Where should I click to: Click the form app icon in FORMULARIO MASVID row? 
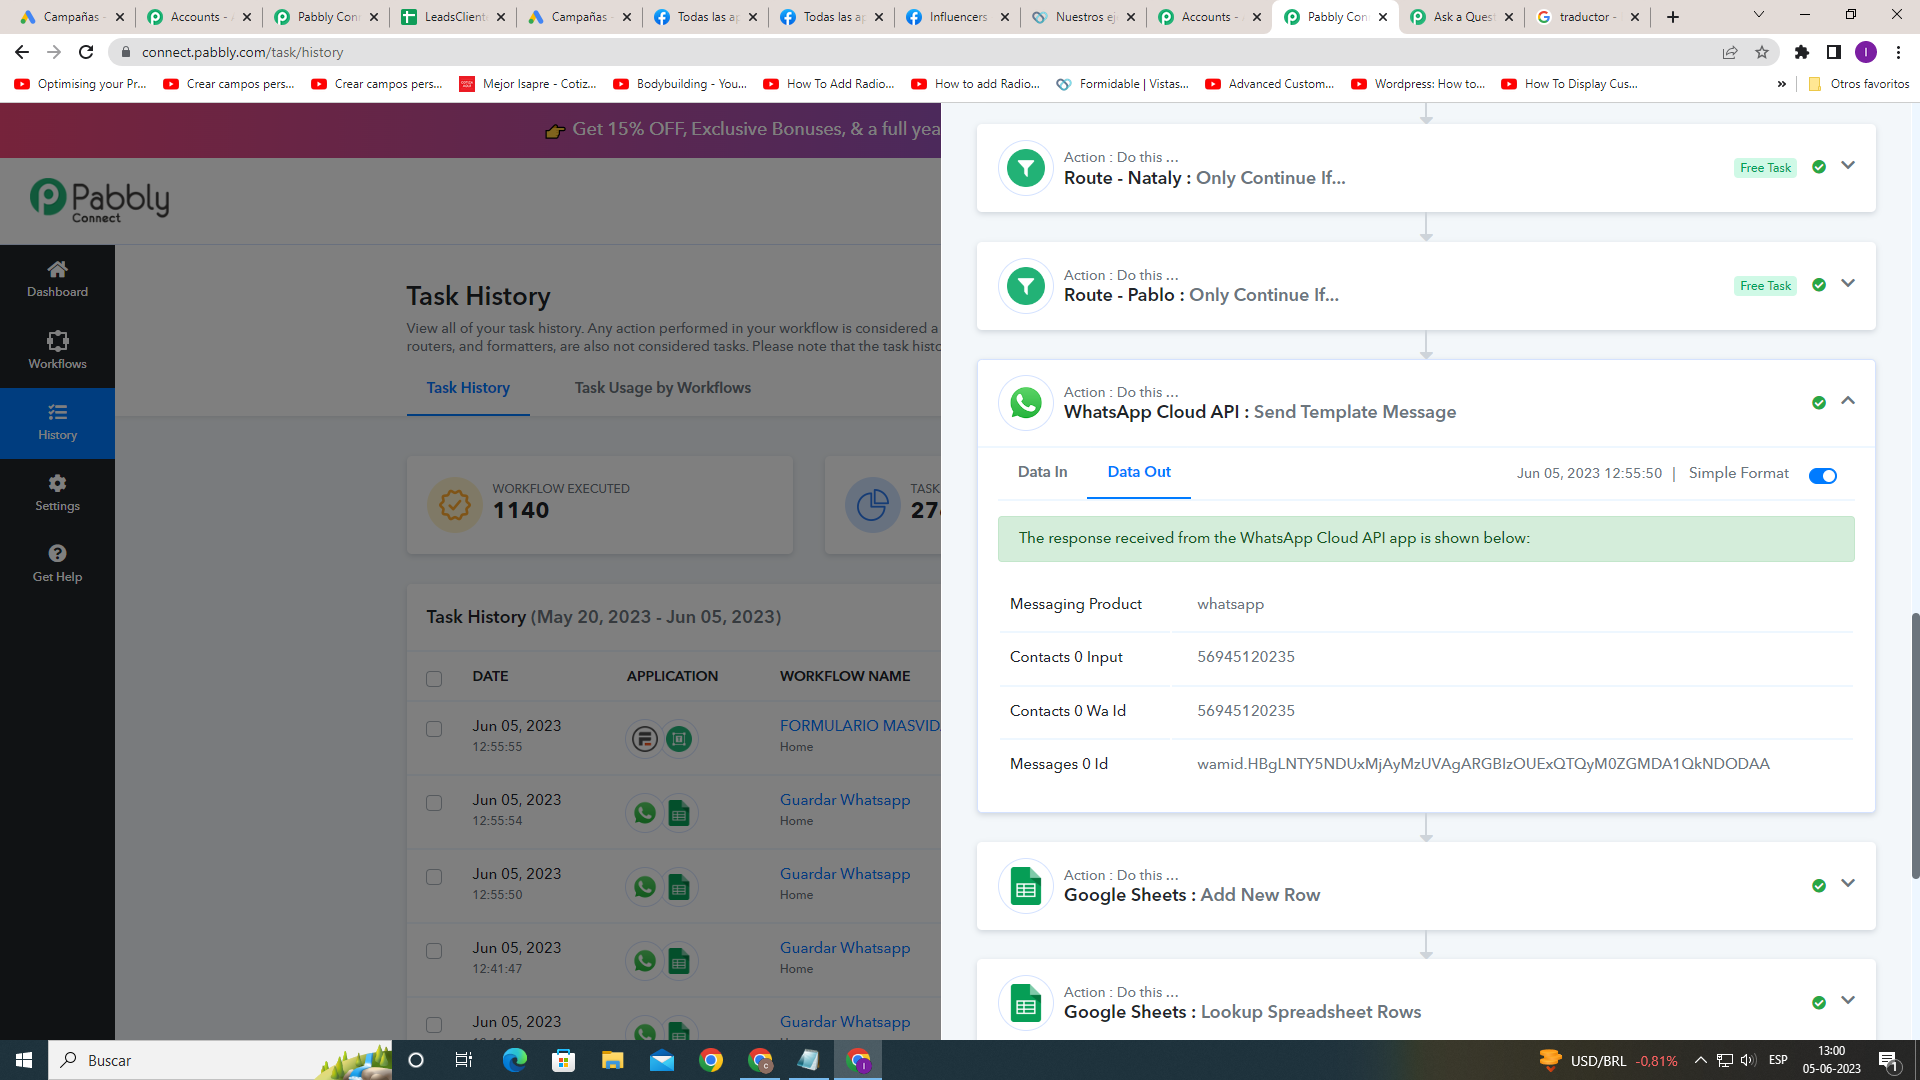click(645, 739)
